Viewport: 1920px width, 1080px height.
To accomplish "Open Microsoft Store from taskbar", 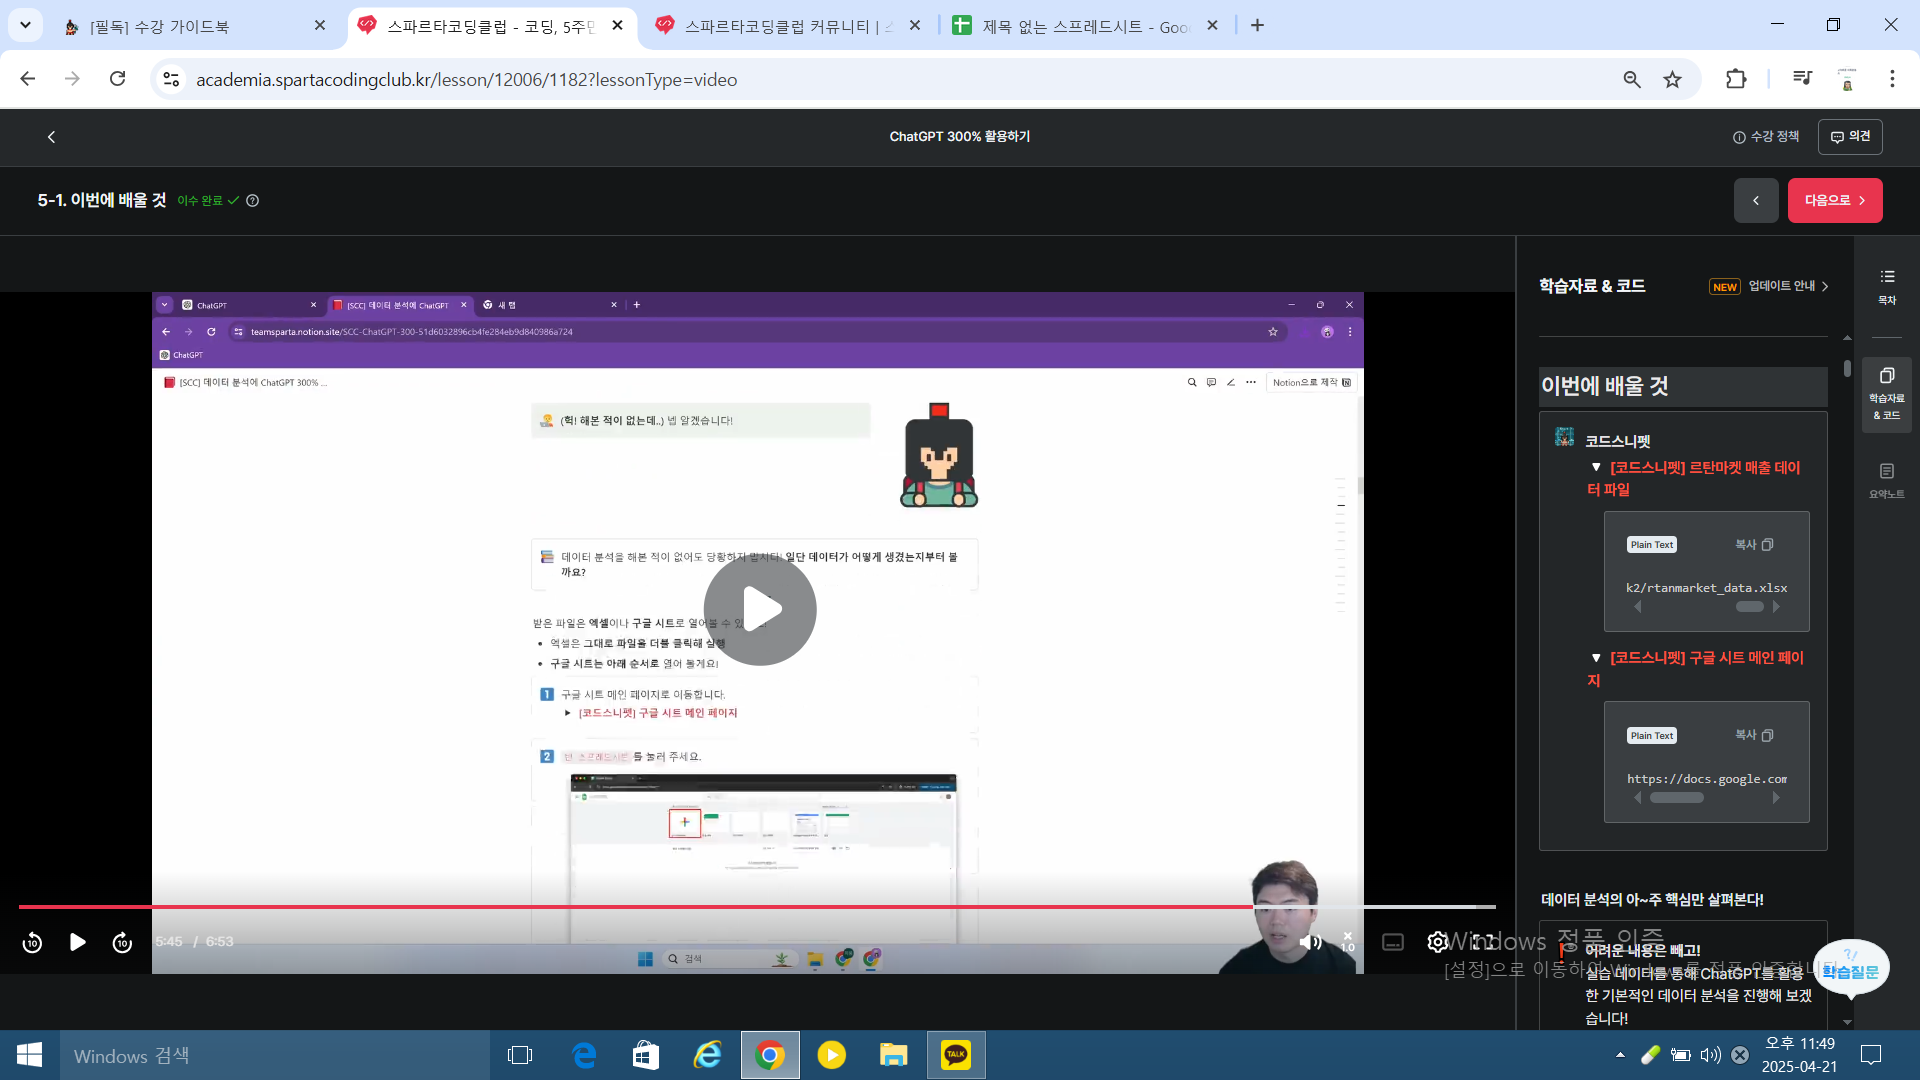I will 646,1055.
